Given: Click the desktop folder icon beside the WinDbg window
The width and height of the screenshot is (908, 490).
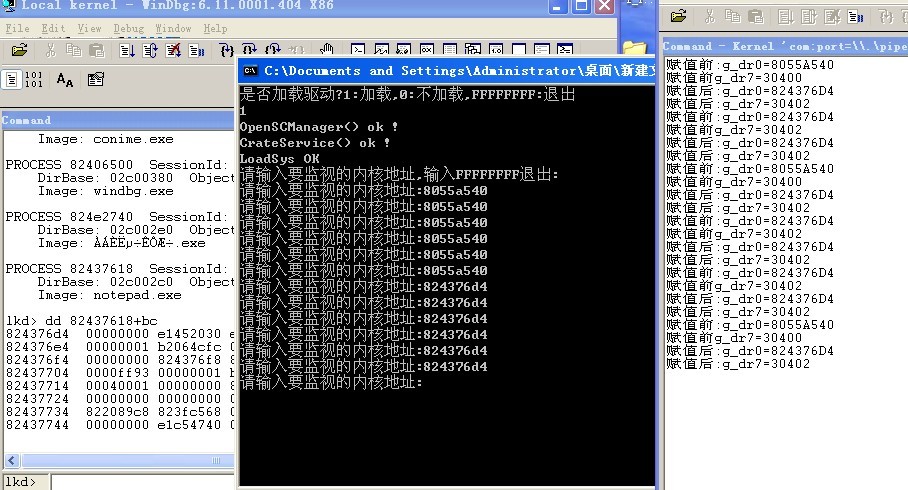Looking at the screenshot, I should pos(635,49).
